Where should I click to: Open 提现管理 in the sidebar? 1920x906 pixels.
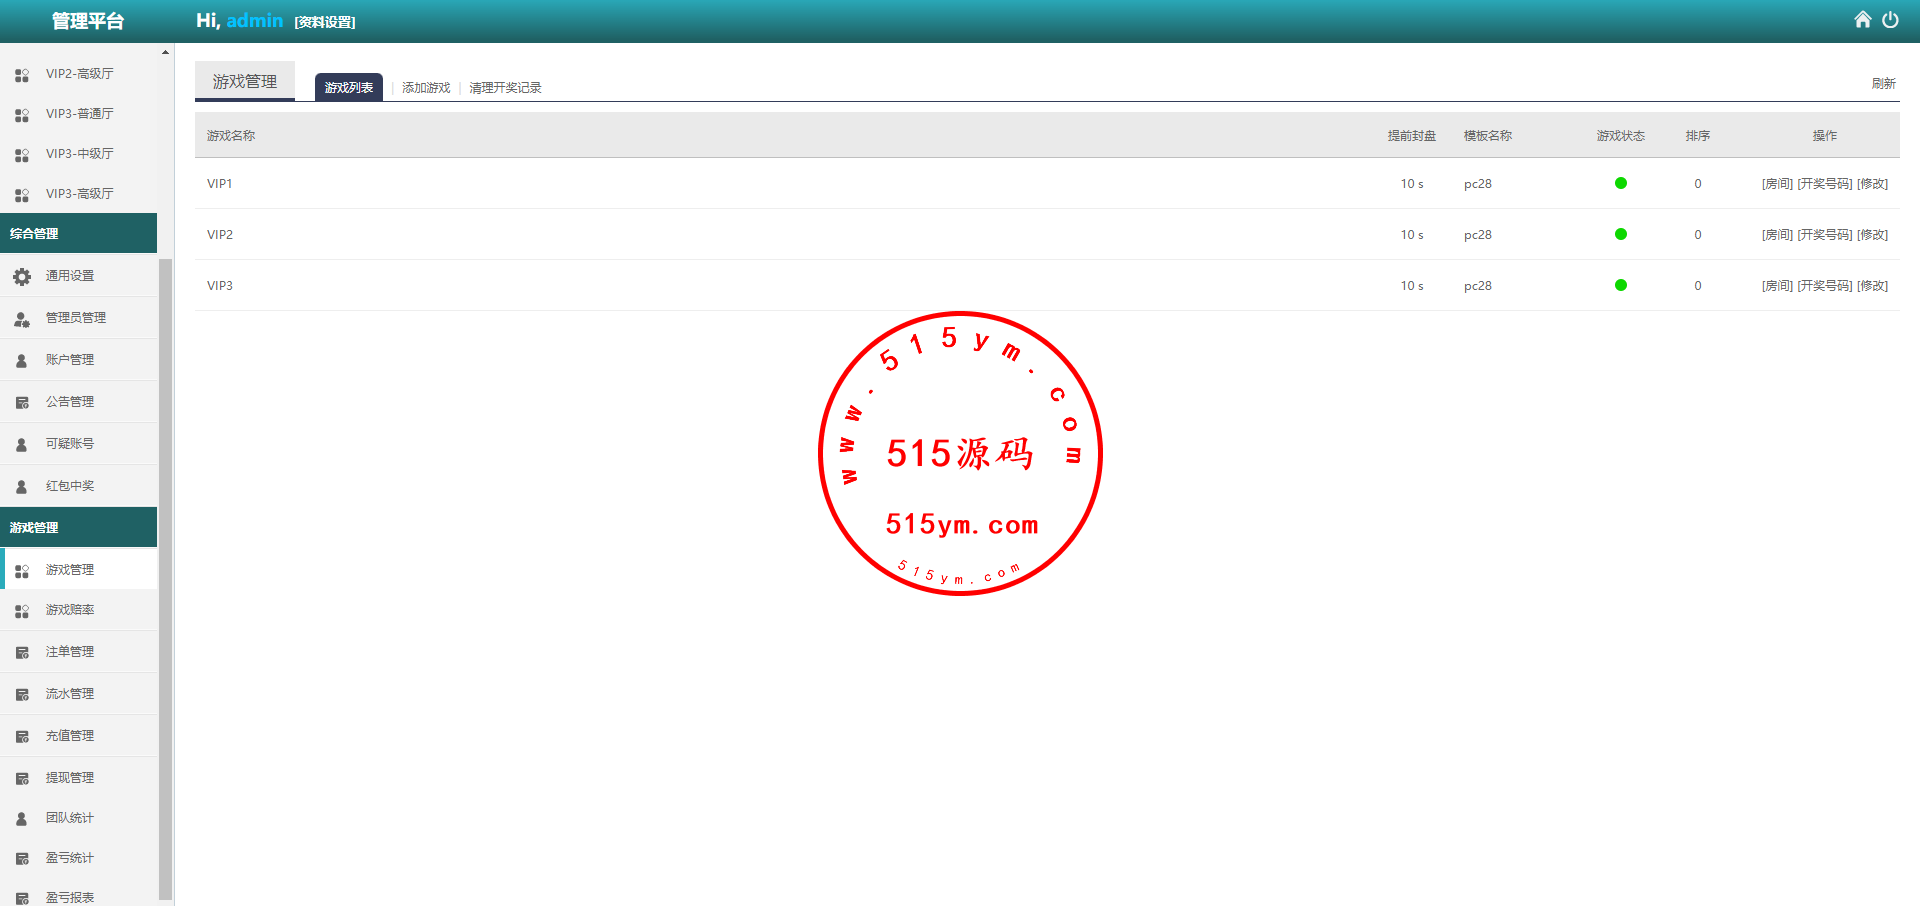click(69, 778)
